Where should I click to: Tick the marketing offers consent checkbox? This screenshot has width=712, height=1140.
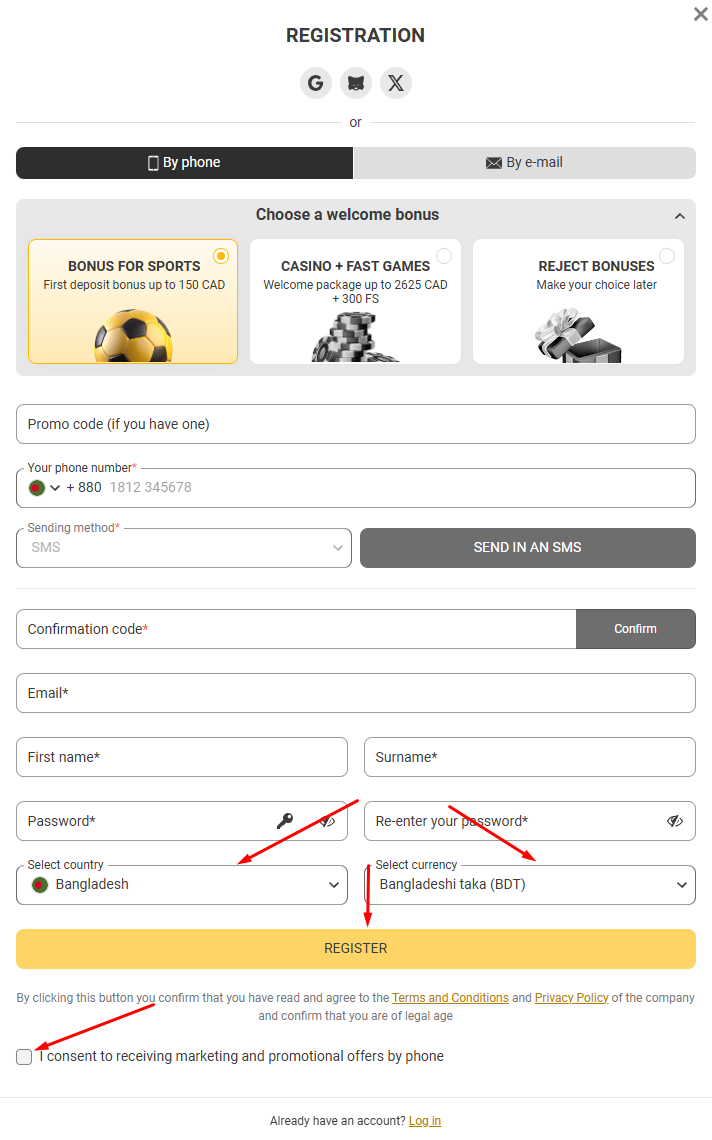[24, 1056]
